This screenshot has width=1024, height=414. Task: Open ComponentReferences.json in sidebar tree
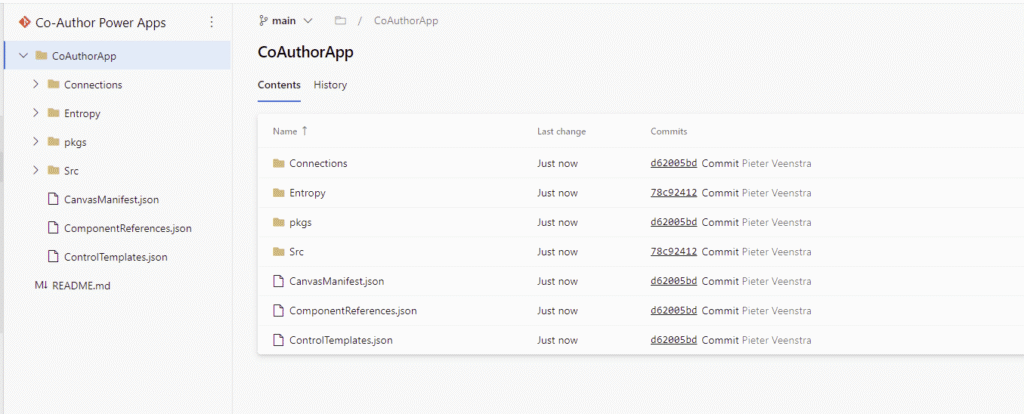click(127, 228)
